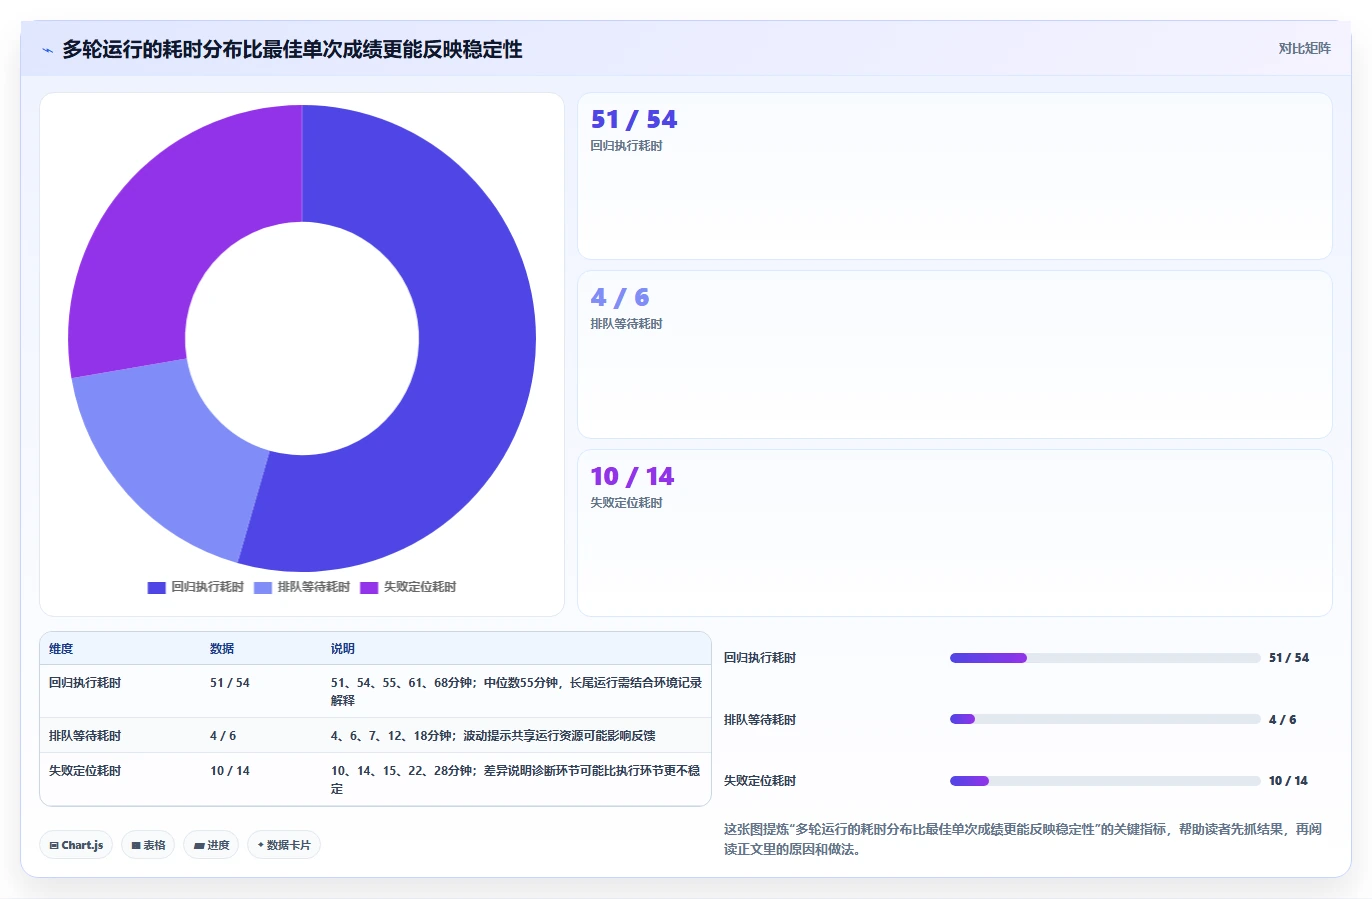Screen dimensions: 1372x899
Task: Click the 对比矩阵 label in the header
Action: click(1304, 48)
